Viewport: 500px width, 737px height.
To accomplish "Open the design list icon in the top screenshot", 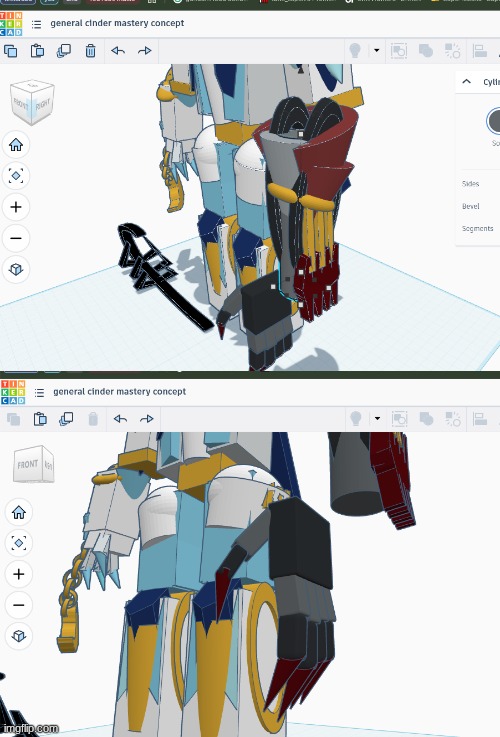I will [x=36, y=24].
